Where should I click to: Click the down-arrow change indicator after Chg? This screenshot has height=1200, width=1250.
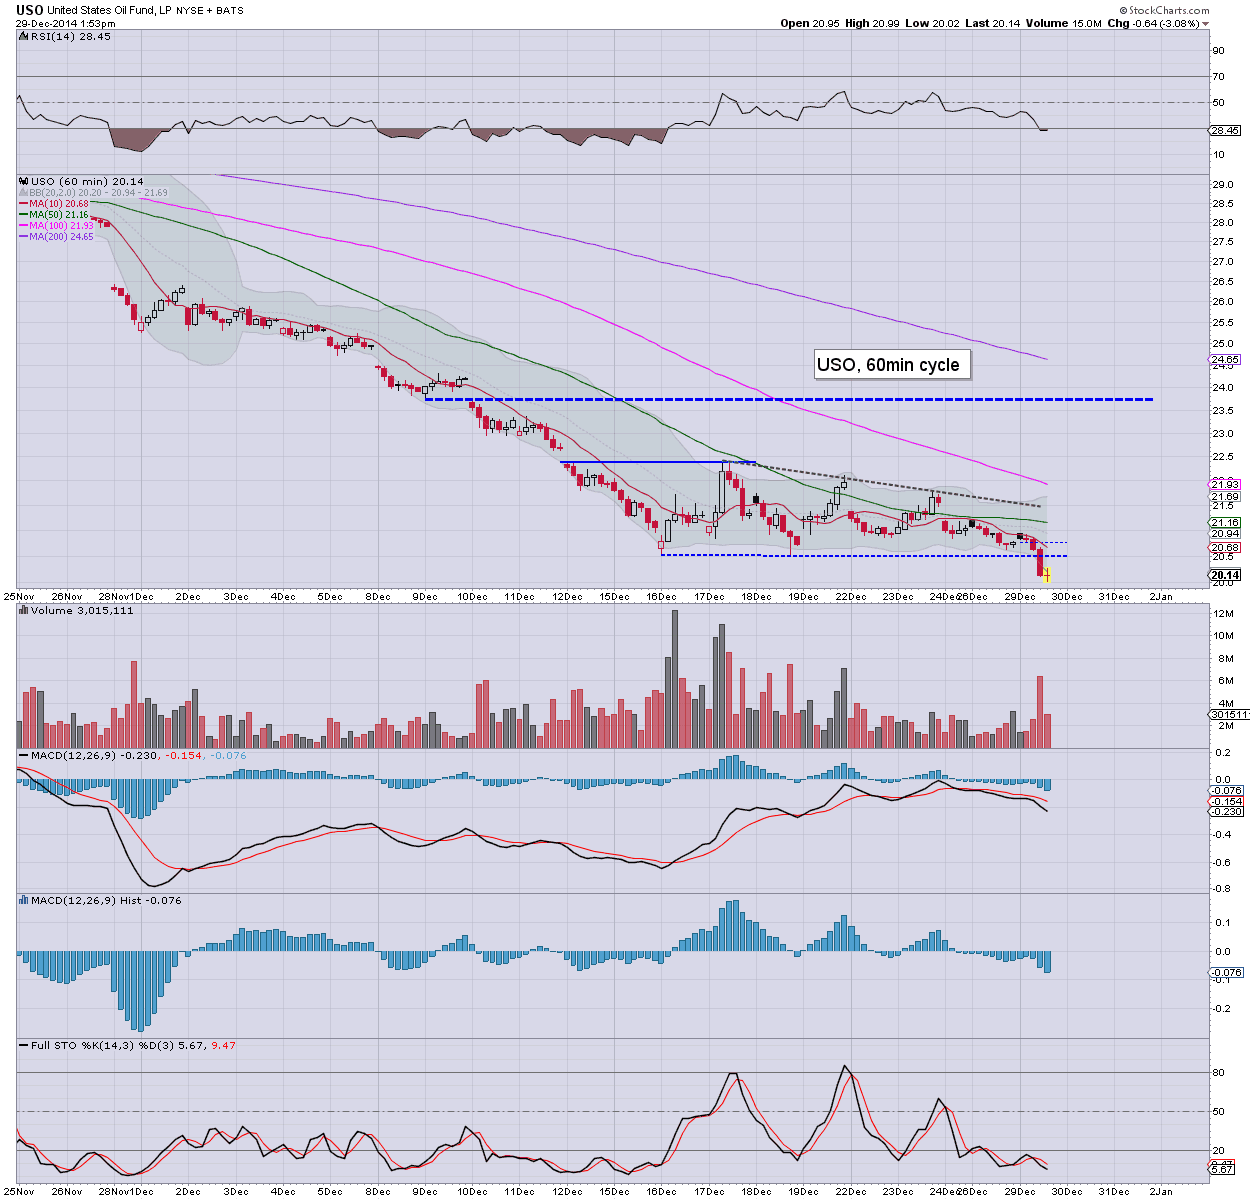(x=1205, y=23)
